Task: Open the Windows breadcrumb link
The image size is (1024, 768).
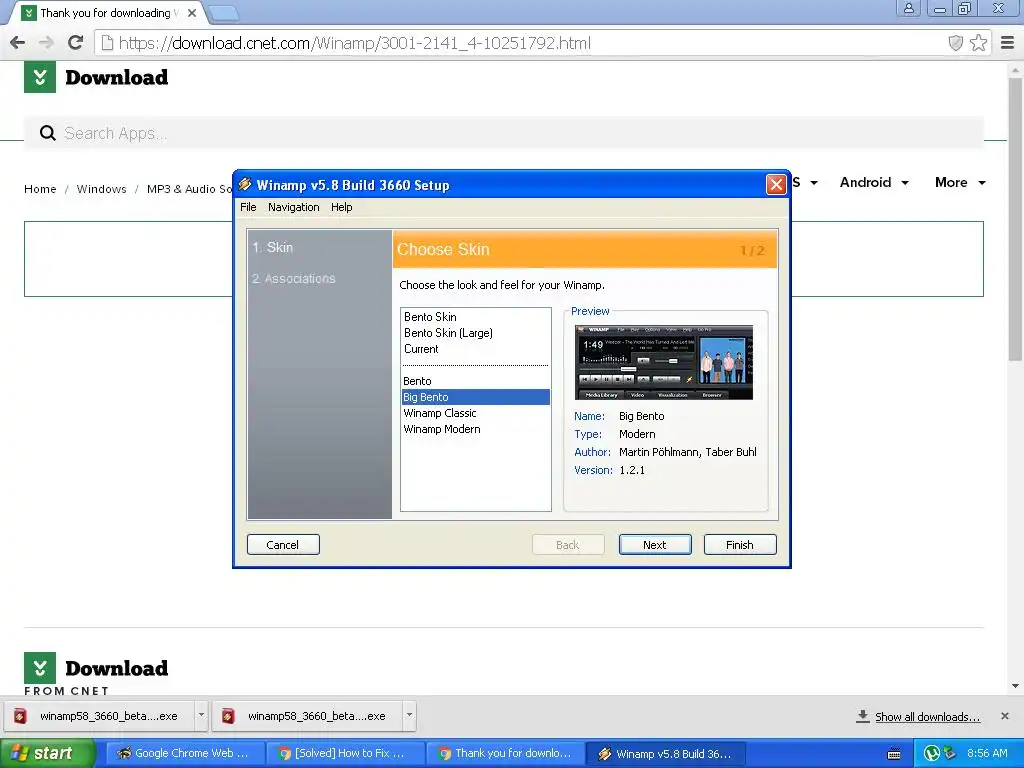Action: coord(101,189)
